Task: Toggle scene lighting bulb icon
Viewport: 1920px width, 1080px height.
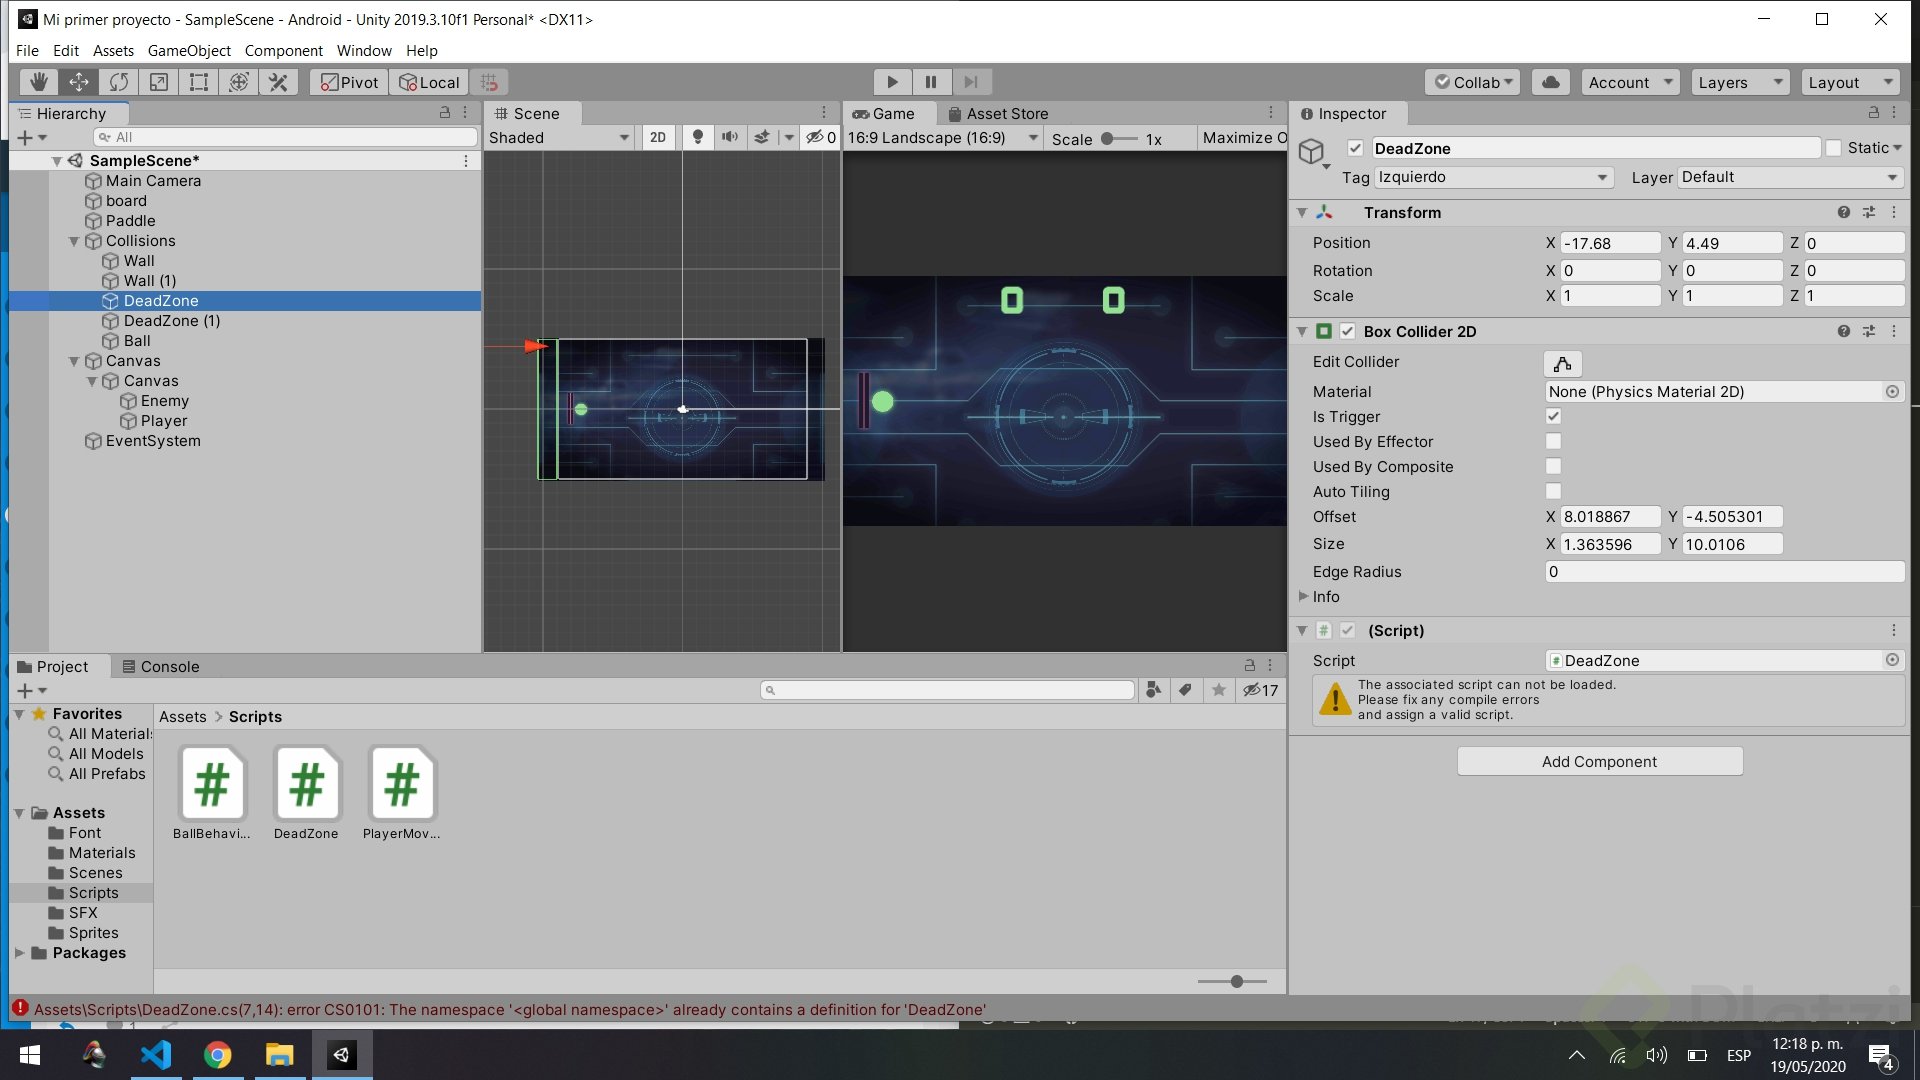Action: (697, 137)
